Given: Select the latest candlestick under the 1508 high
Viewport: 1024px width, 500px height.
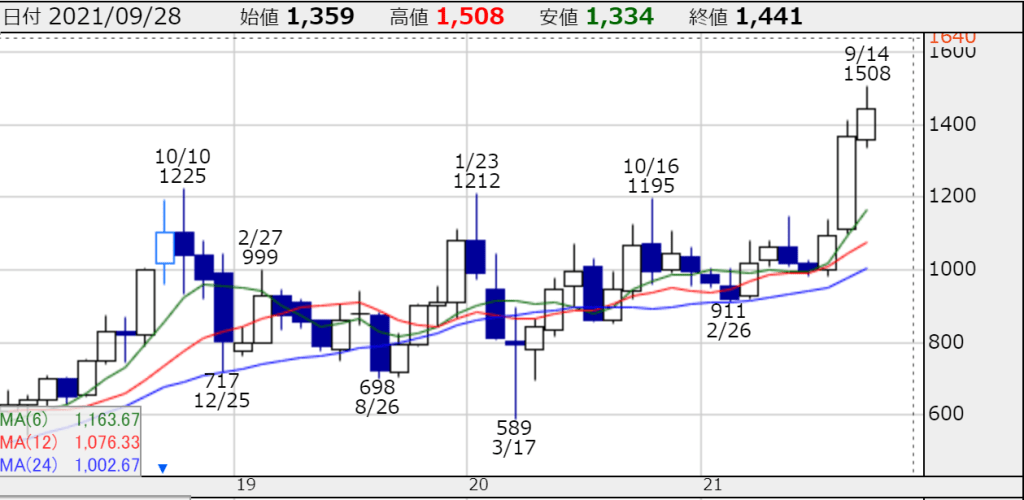Looking at the screenshot, I should [x=866, y=124].
